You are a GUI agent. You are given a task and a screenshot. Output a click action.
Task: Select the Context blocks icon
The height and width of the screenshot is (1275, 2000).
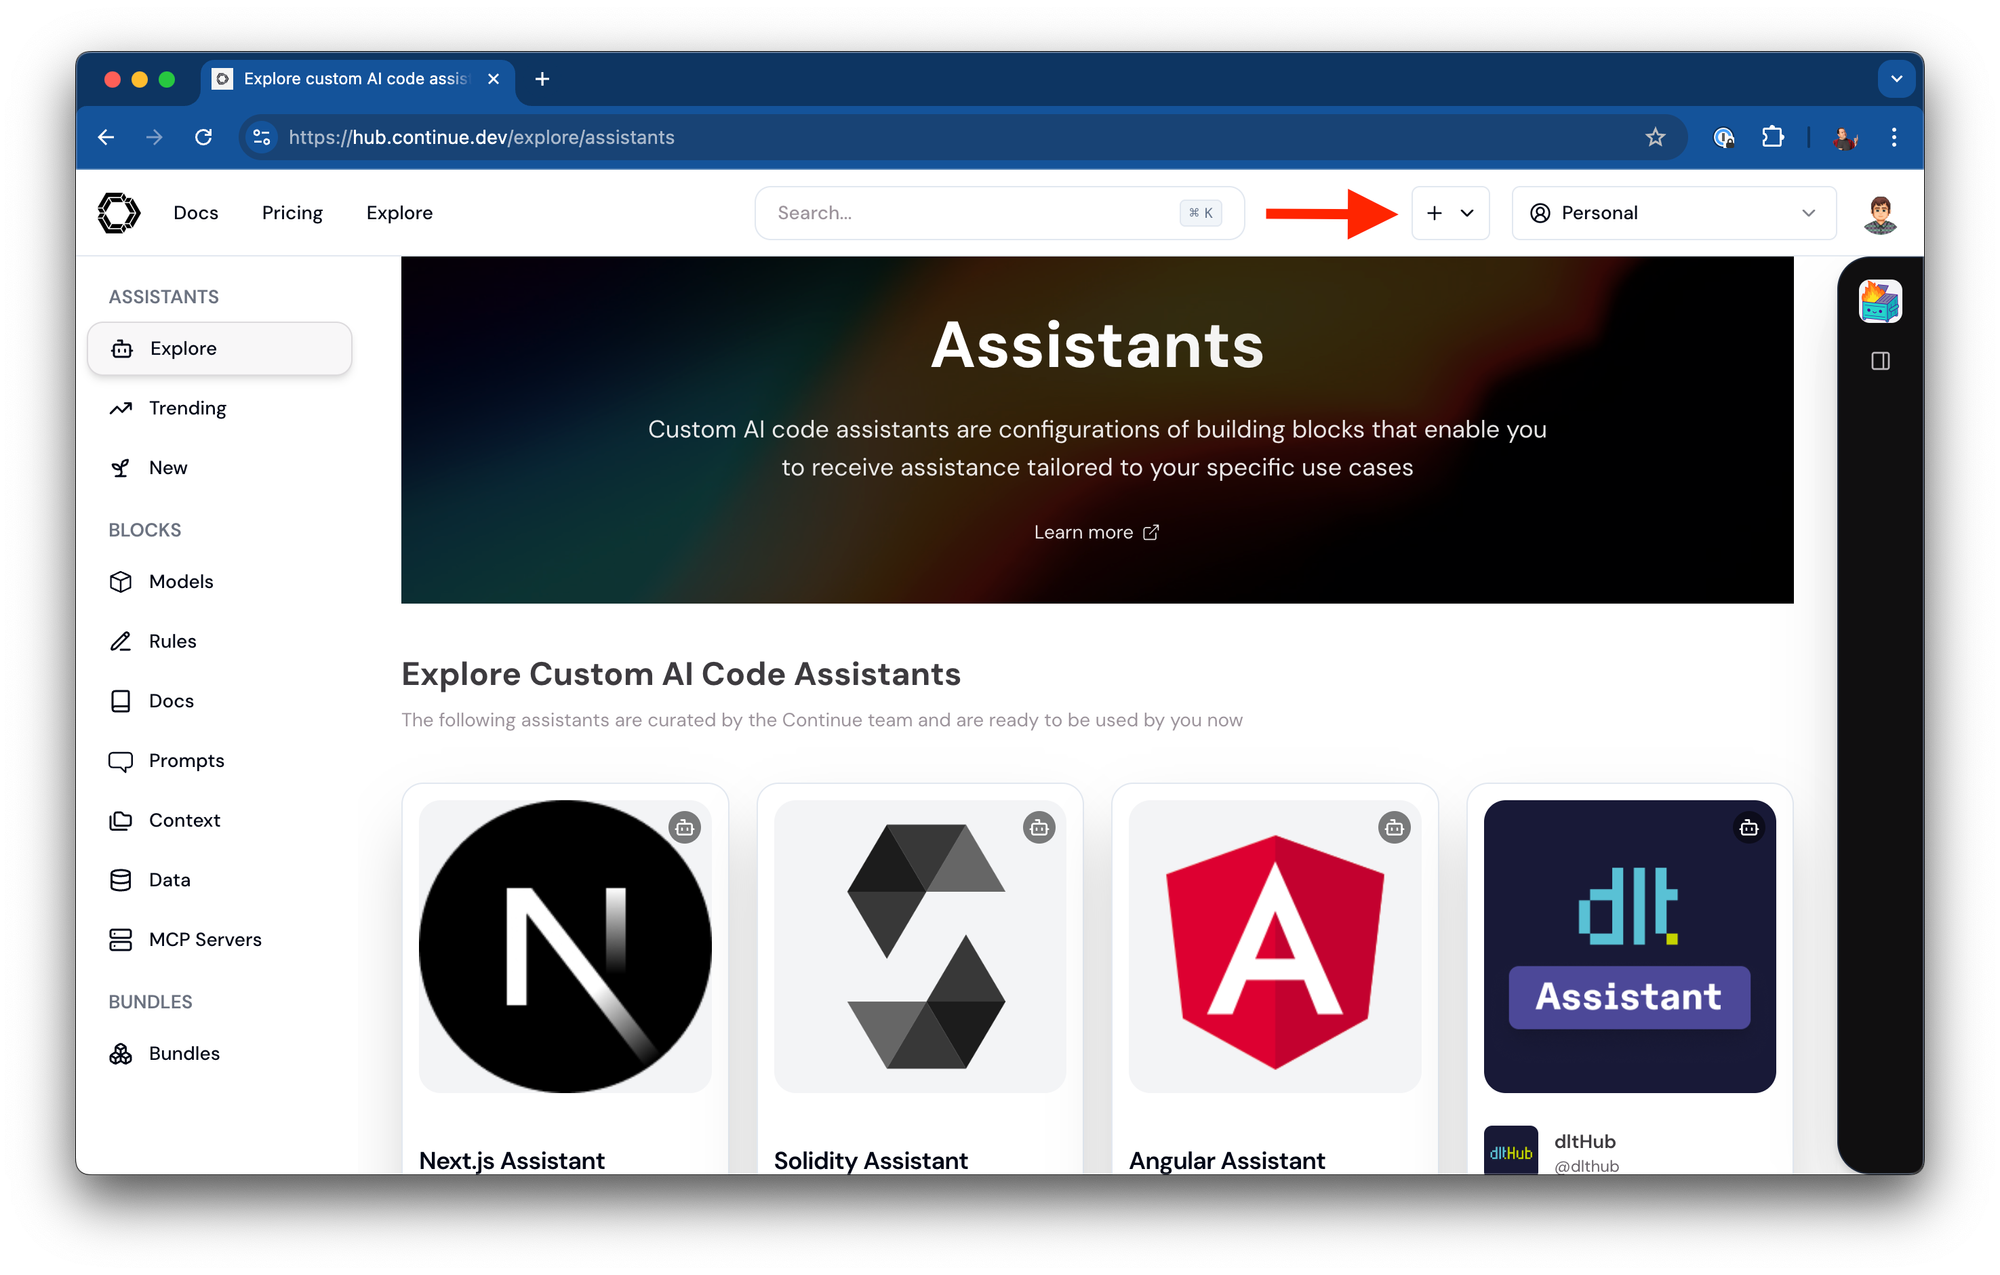pos(121,820)
